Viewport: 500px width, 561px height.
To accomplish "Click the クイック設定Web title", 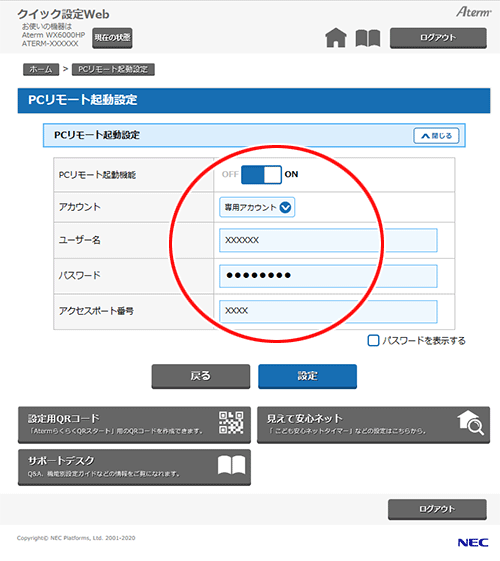I will pos(63,14).
